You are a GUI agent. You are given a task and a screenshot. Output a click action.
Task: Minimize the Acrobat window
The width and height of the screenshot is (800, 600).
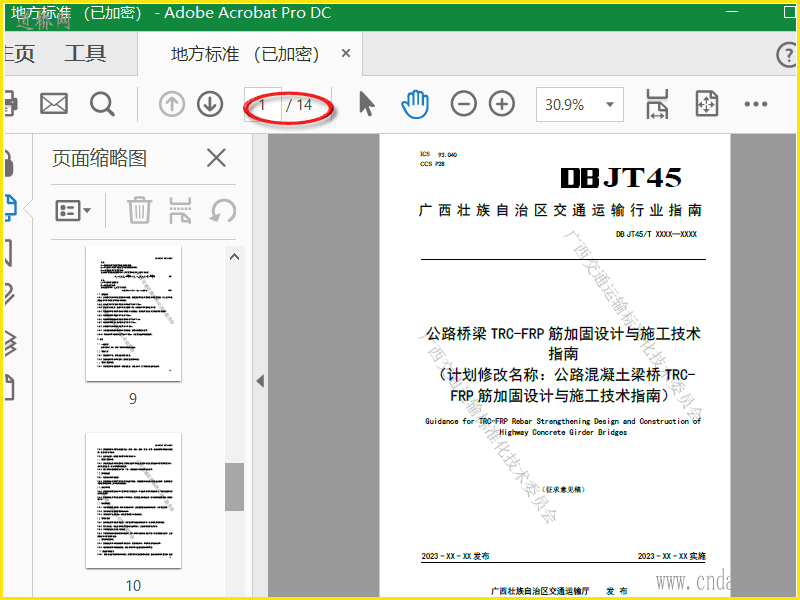pyautogui.click(x=732, y=11)
